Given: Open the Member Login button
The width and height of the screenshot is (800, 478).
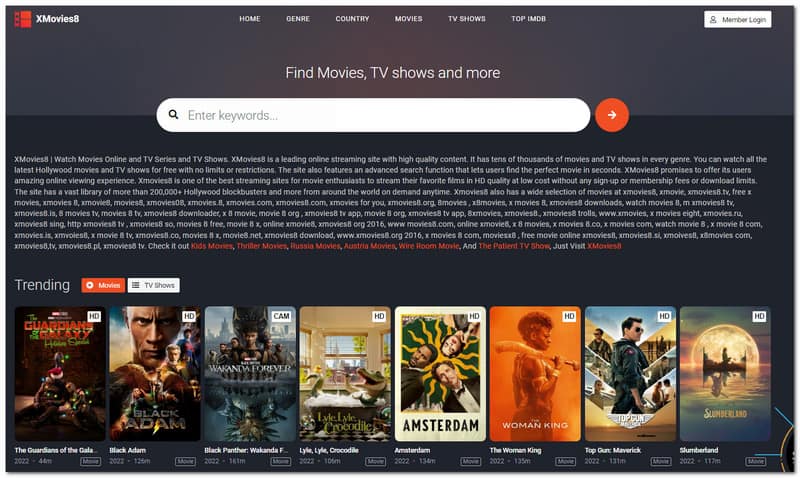Looking at the screenshot, I should [737, 19].
